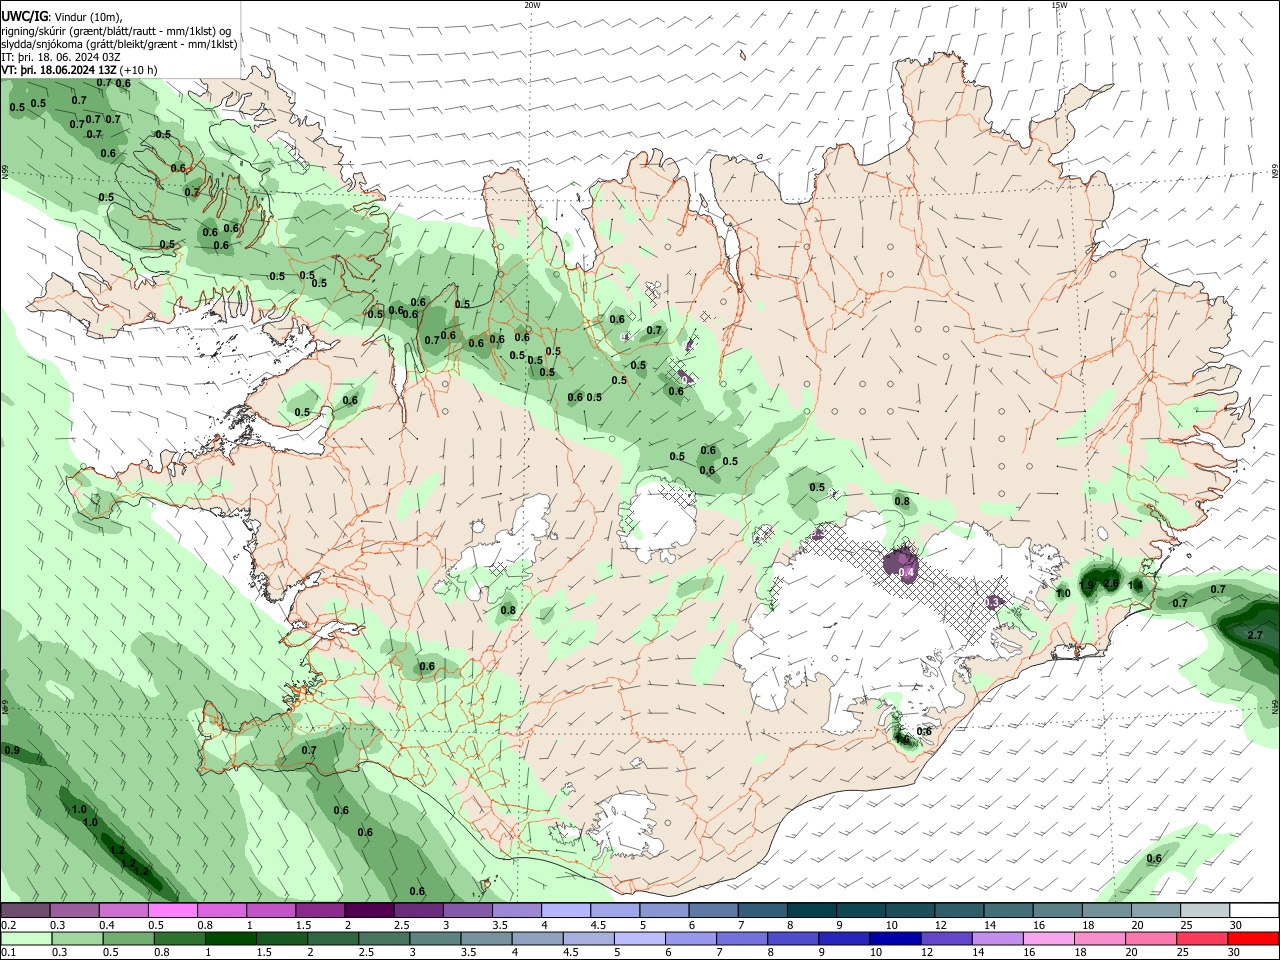Pick the light pink swatch labelled 16 in rain scale
1280x960 pixels.
coord(1048,938)
